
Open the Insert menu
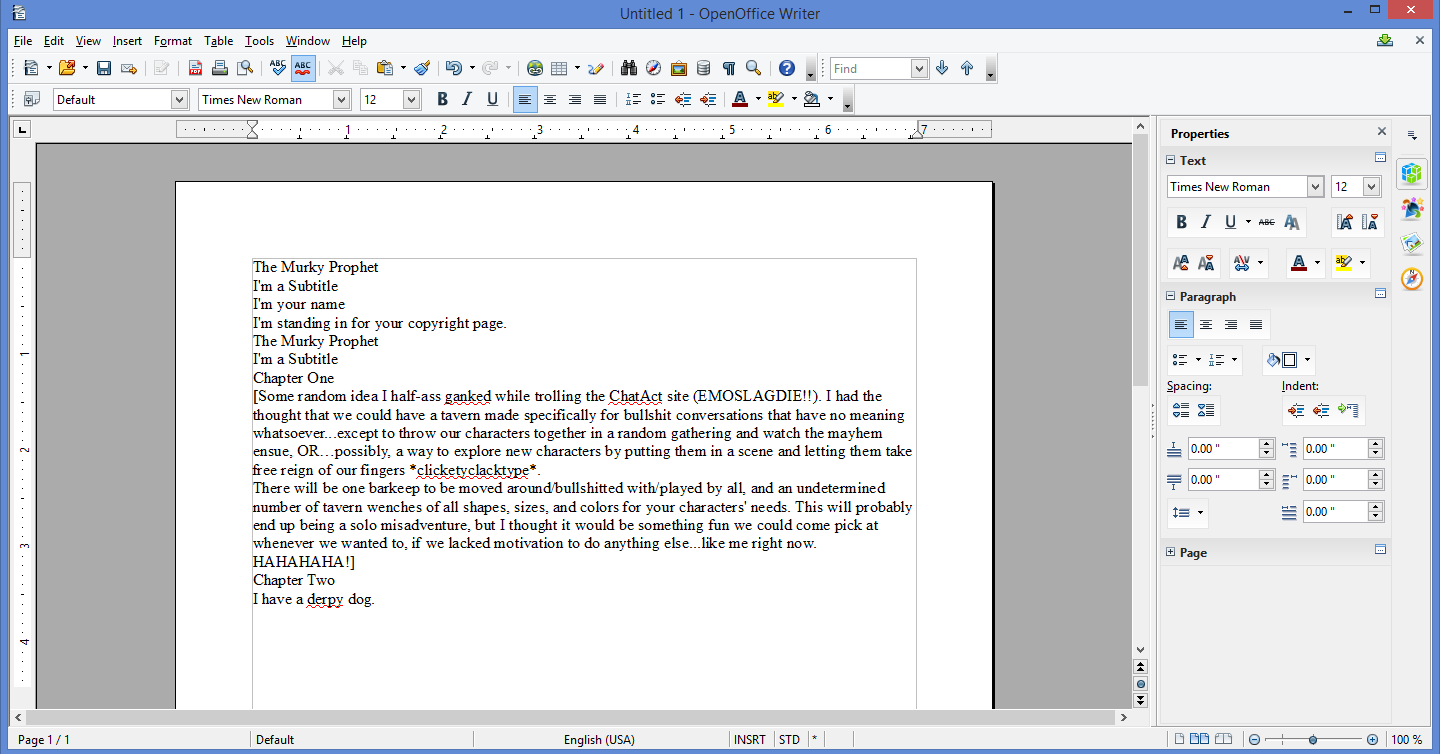[x=127, y=41]
